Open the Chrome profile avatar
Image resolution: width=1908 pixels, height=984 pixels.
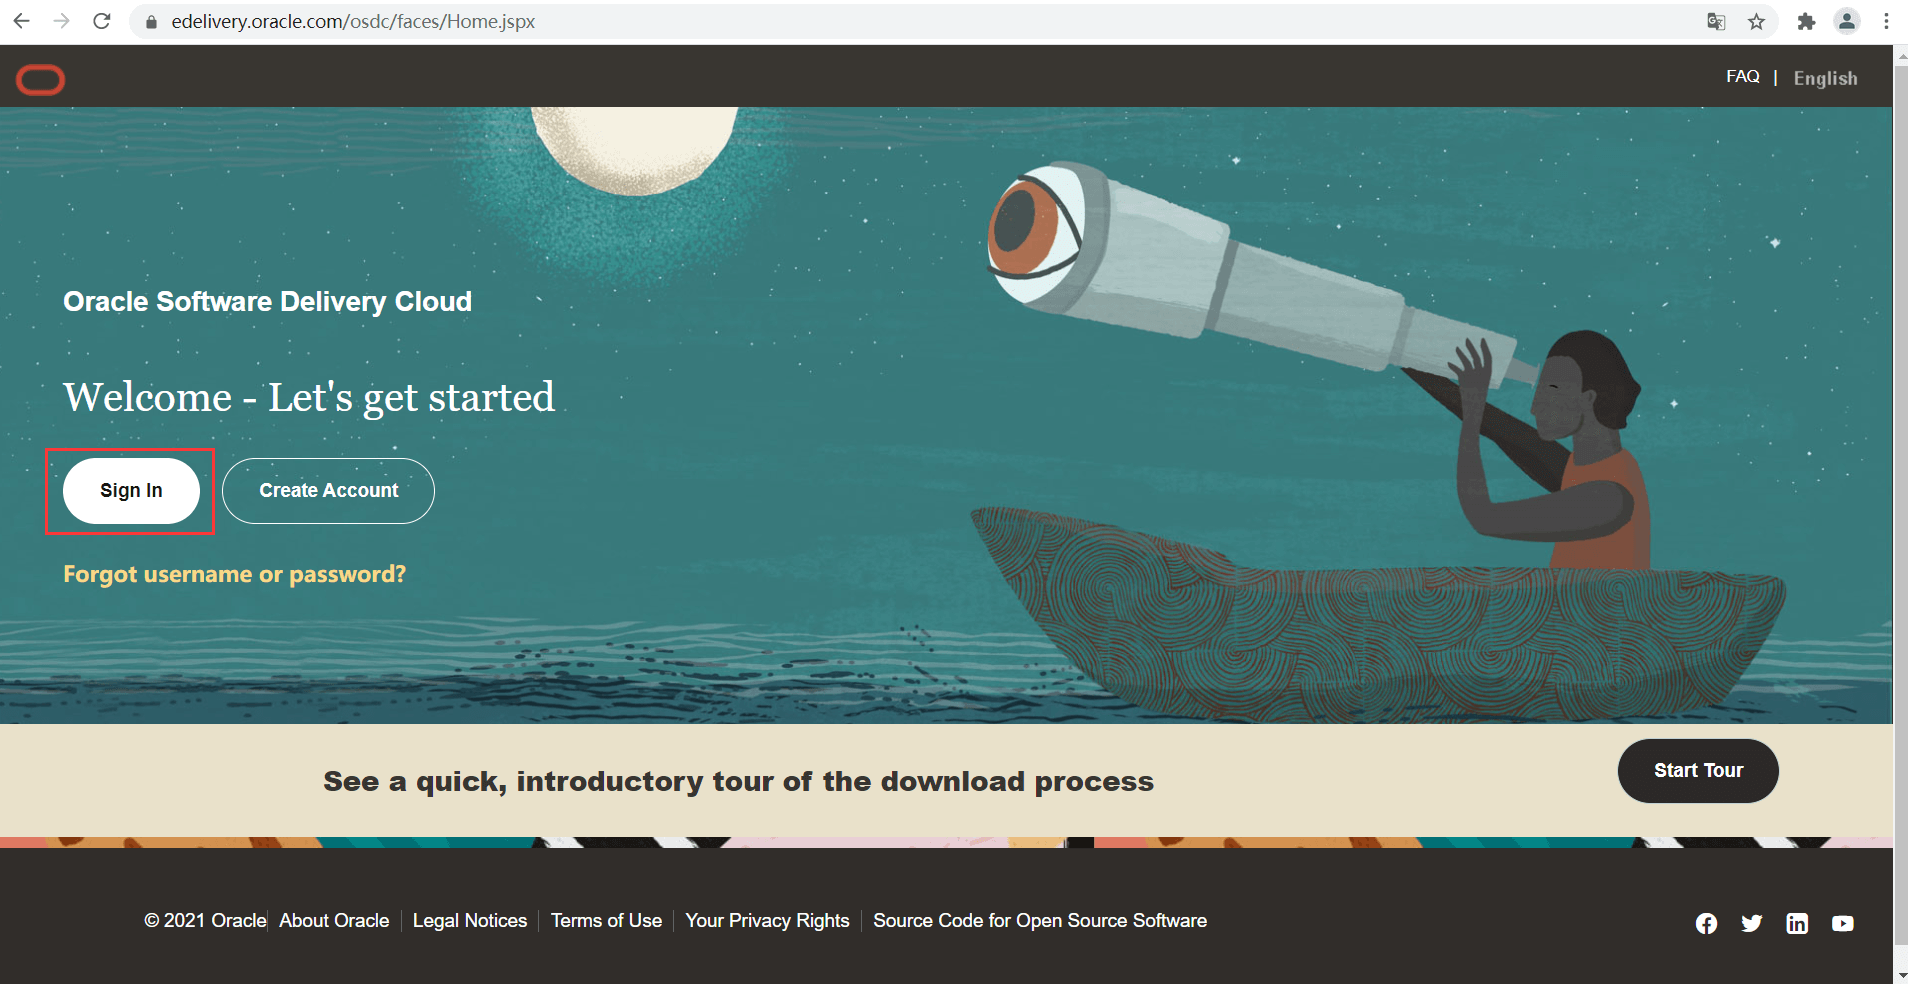[1847, 21]
